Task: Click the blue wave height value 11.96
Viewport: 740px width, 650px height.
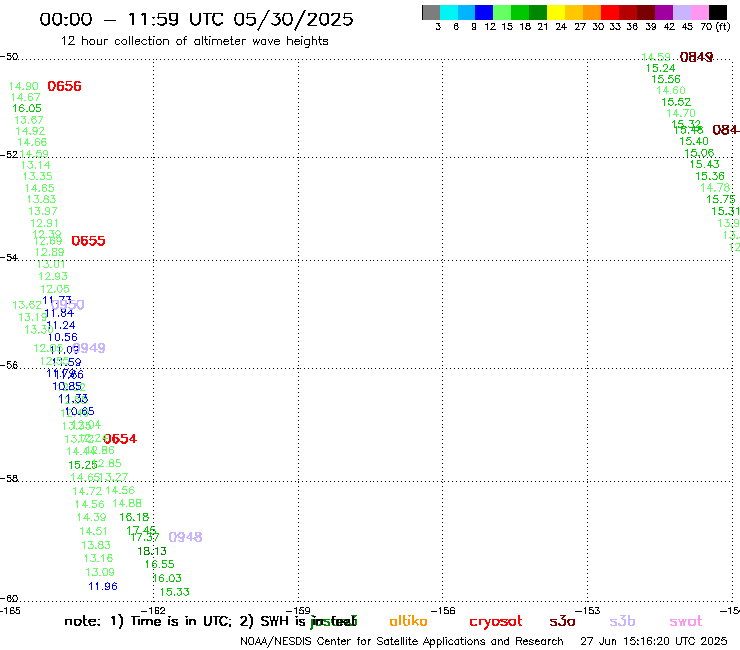Action: [103, 586]
